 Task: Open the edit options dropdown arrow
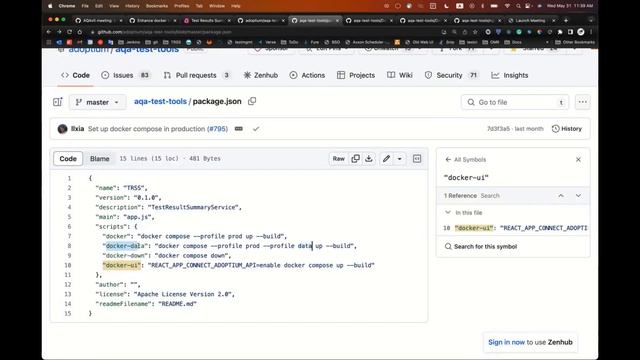point(400,159)
